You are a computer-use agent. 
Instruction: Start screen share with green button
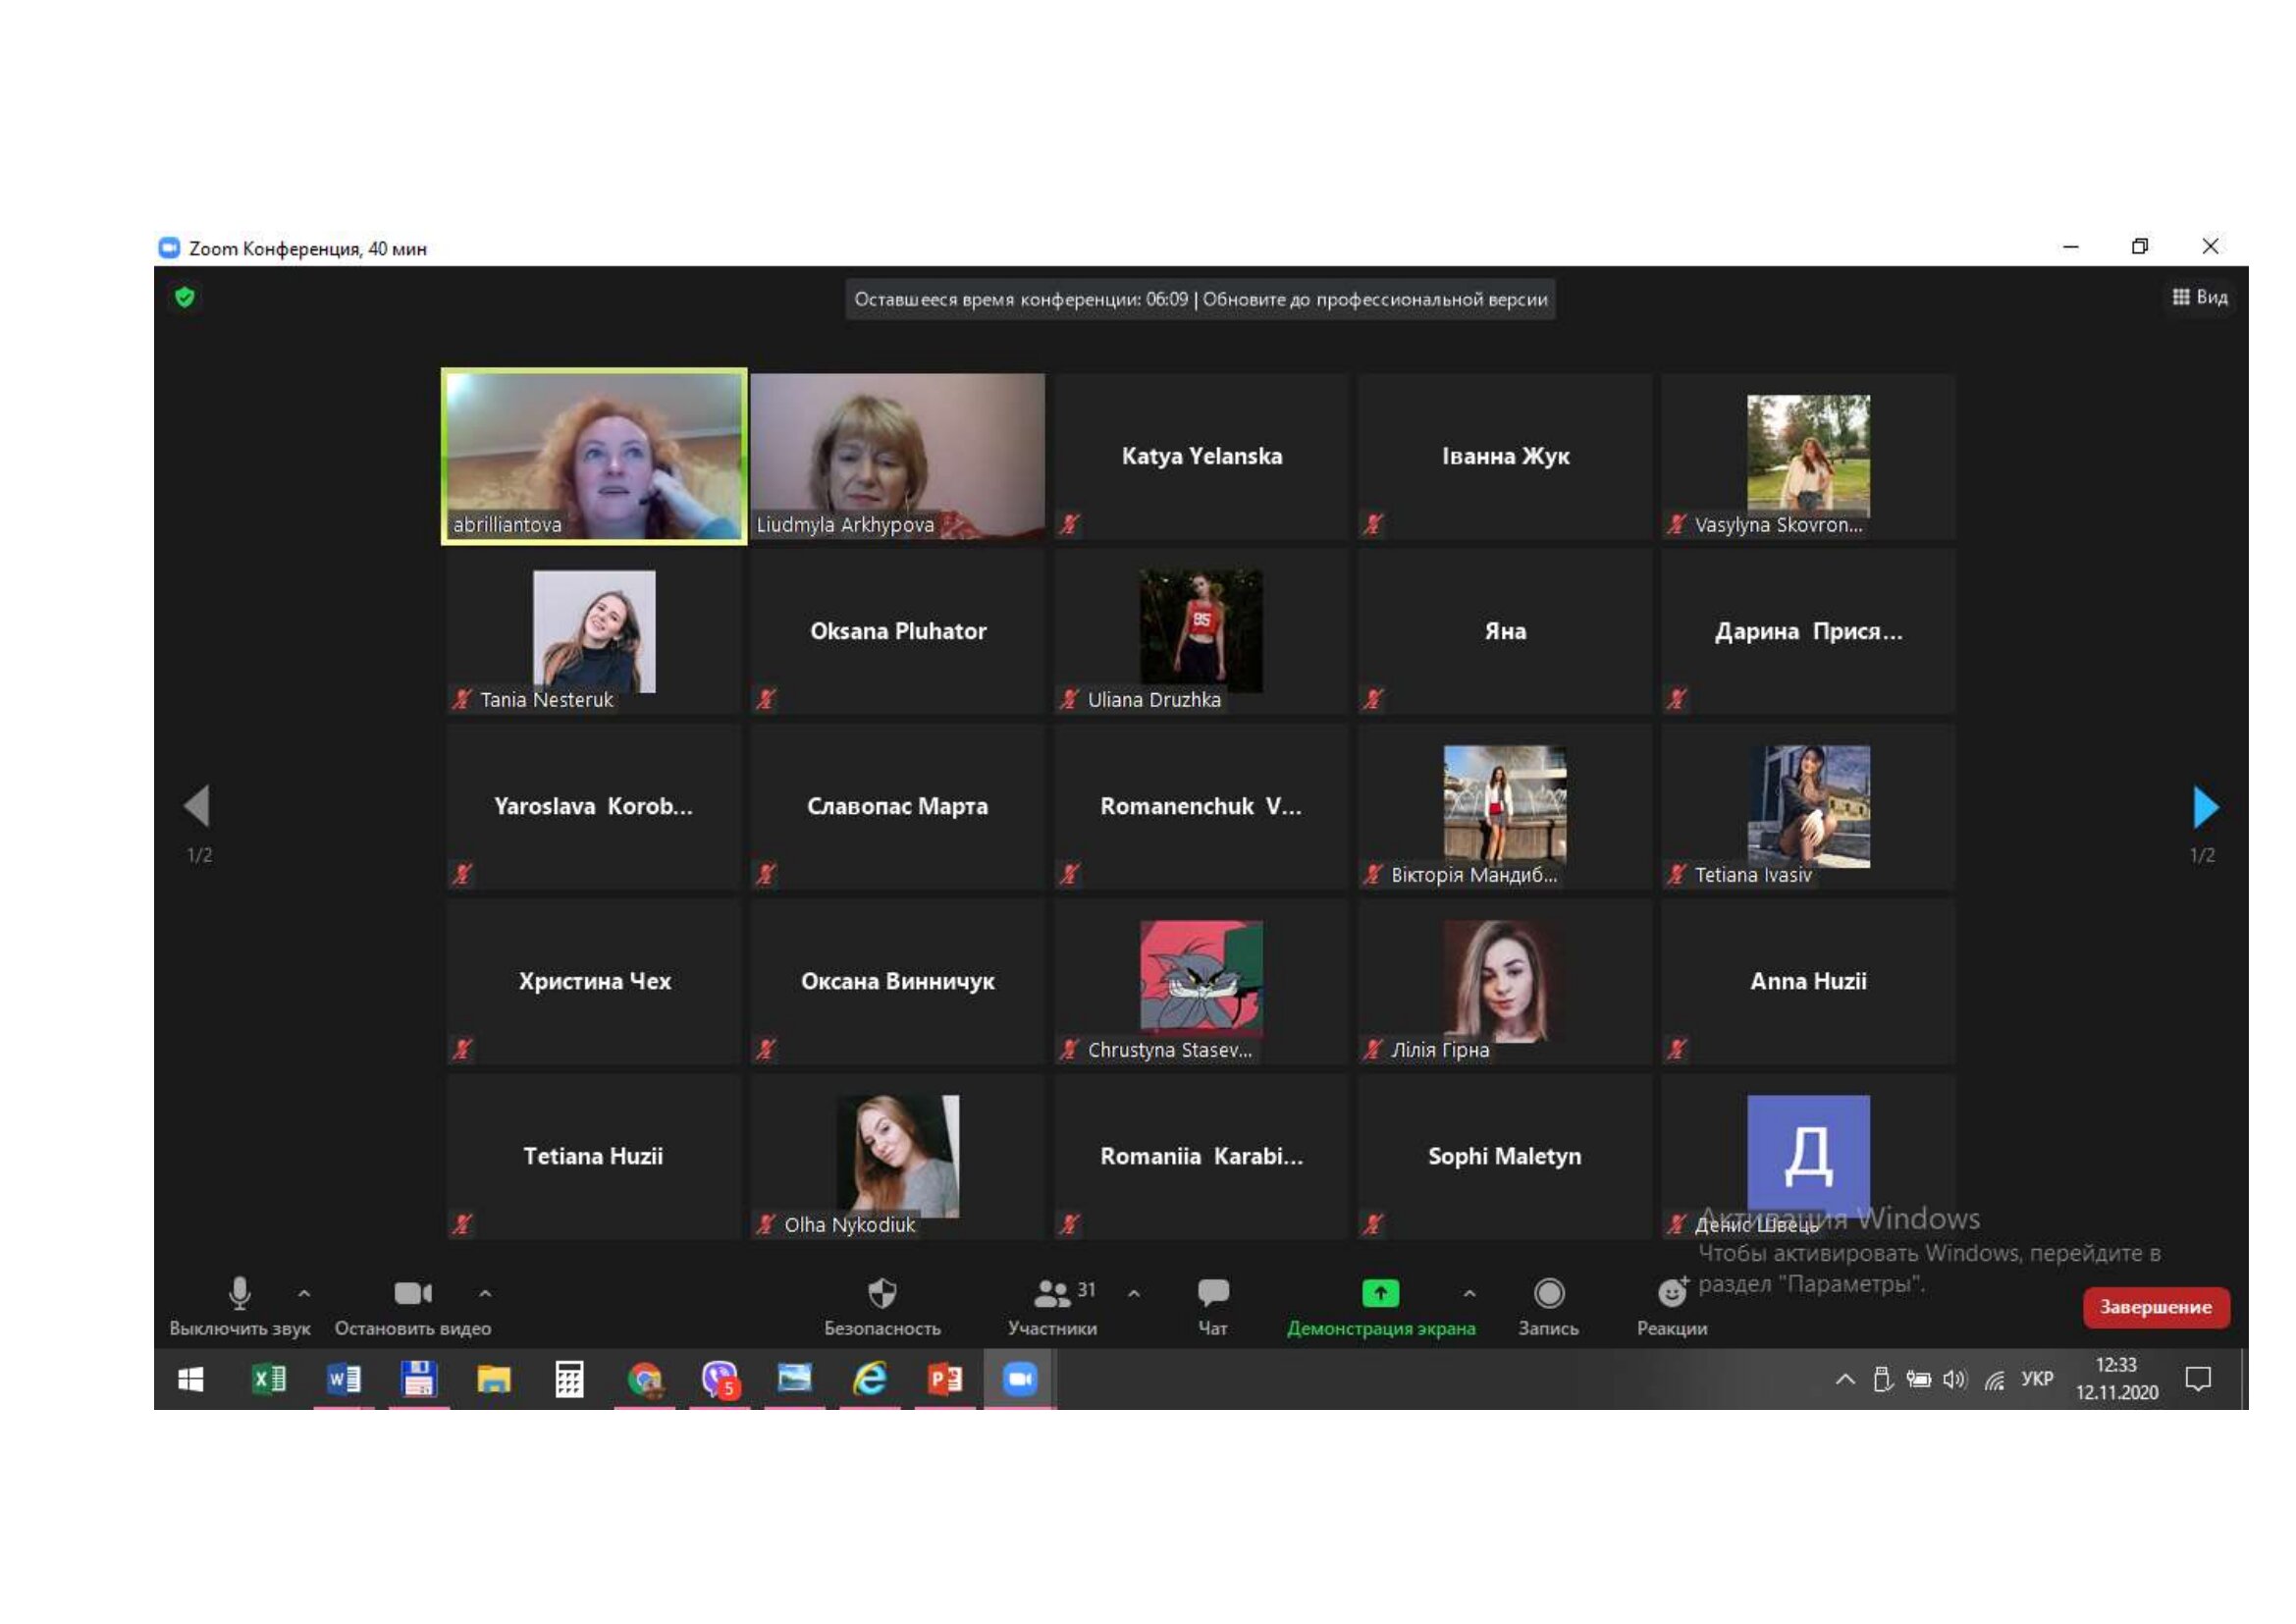pyautogui.click(x=1380, y=1294)
